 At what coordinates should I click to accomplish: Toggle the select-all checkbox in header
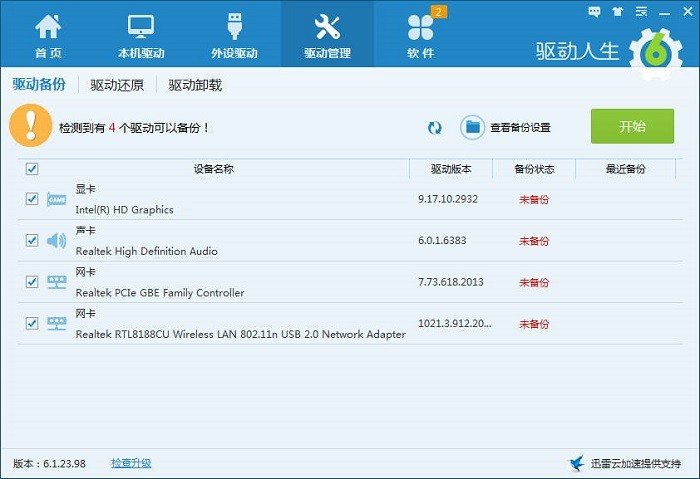pyautogui.click(x=32, y=169)
